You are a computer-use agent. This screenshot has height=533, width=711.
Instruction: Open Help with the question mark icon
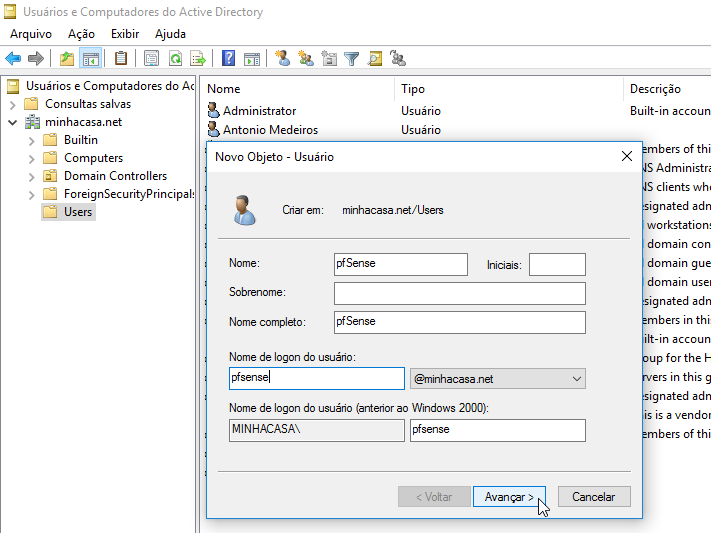(228, 59)
